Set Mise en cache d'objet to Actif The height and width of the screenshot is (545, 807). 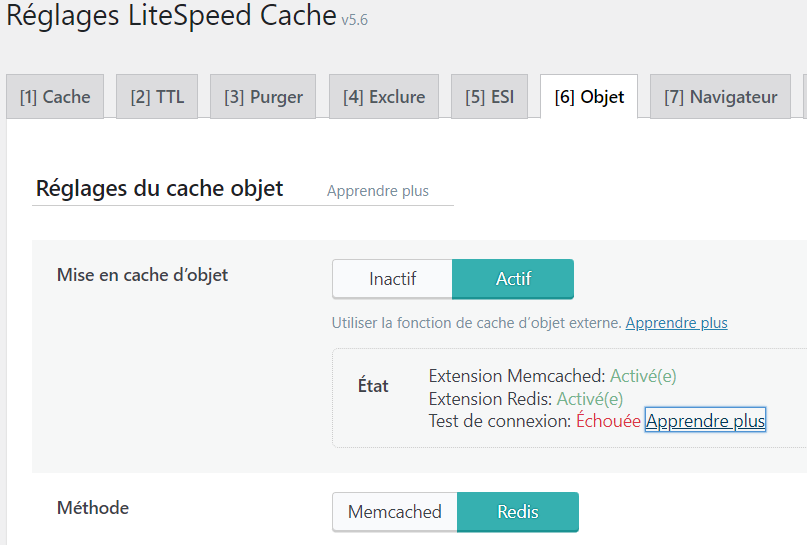(513, 279)
